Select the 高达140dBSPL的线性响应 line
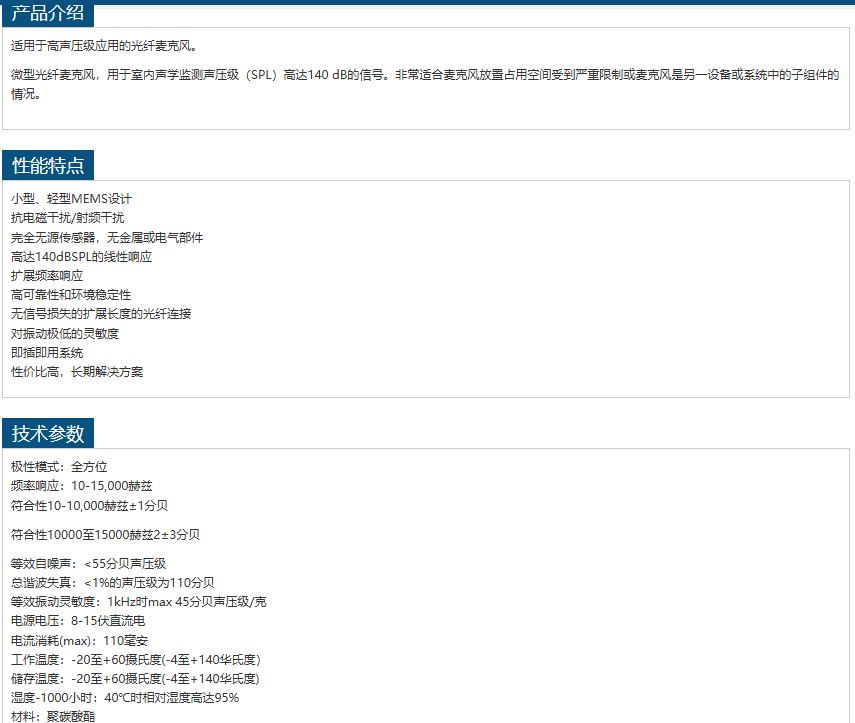Screen dimensions: 855x723 coord(81,257)
